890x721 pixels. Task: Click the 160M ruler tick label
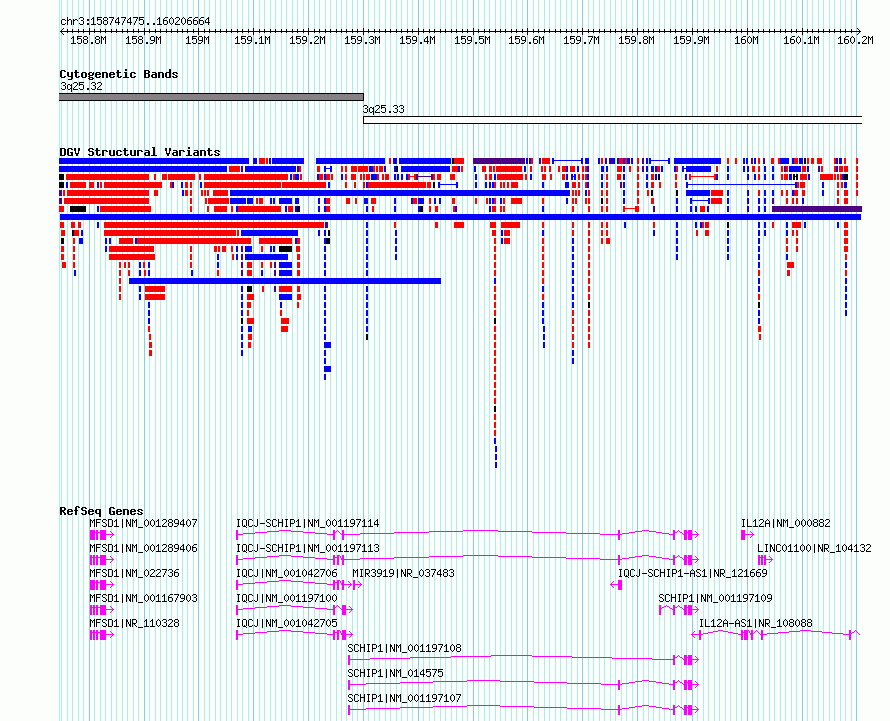pos(746,40)
